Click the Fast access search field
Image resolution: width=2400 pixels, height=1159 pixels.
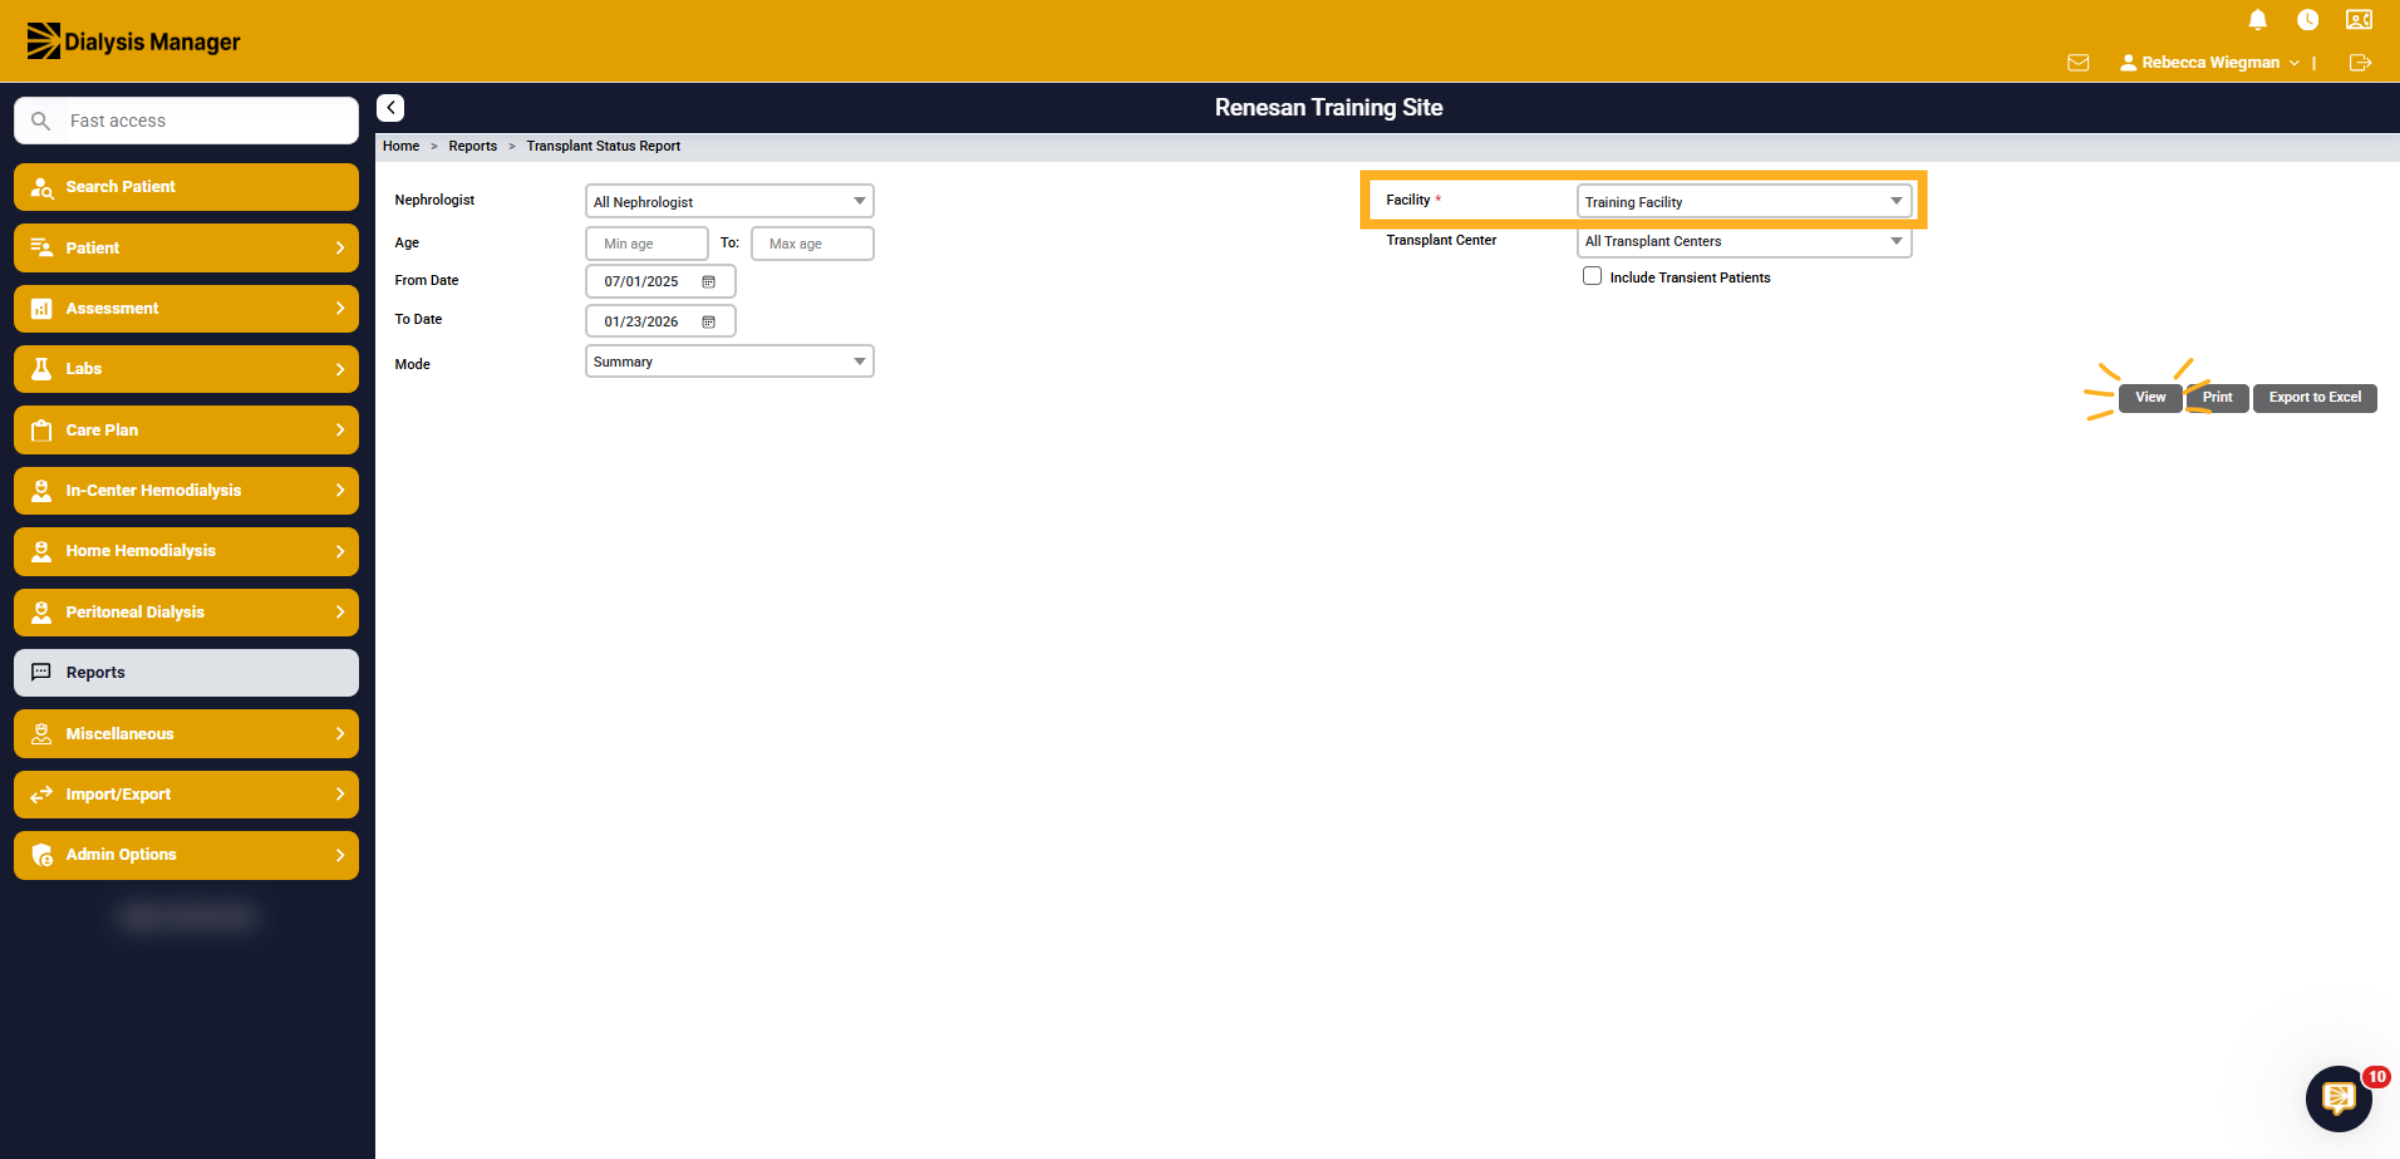tap(186, 121)
